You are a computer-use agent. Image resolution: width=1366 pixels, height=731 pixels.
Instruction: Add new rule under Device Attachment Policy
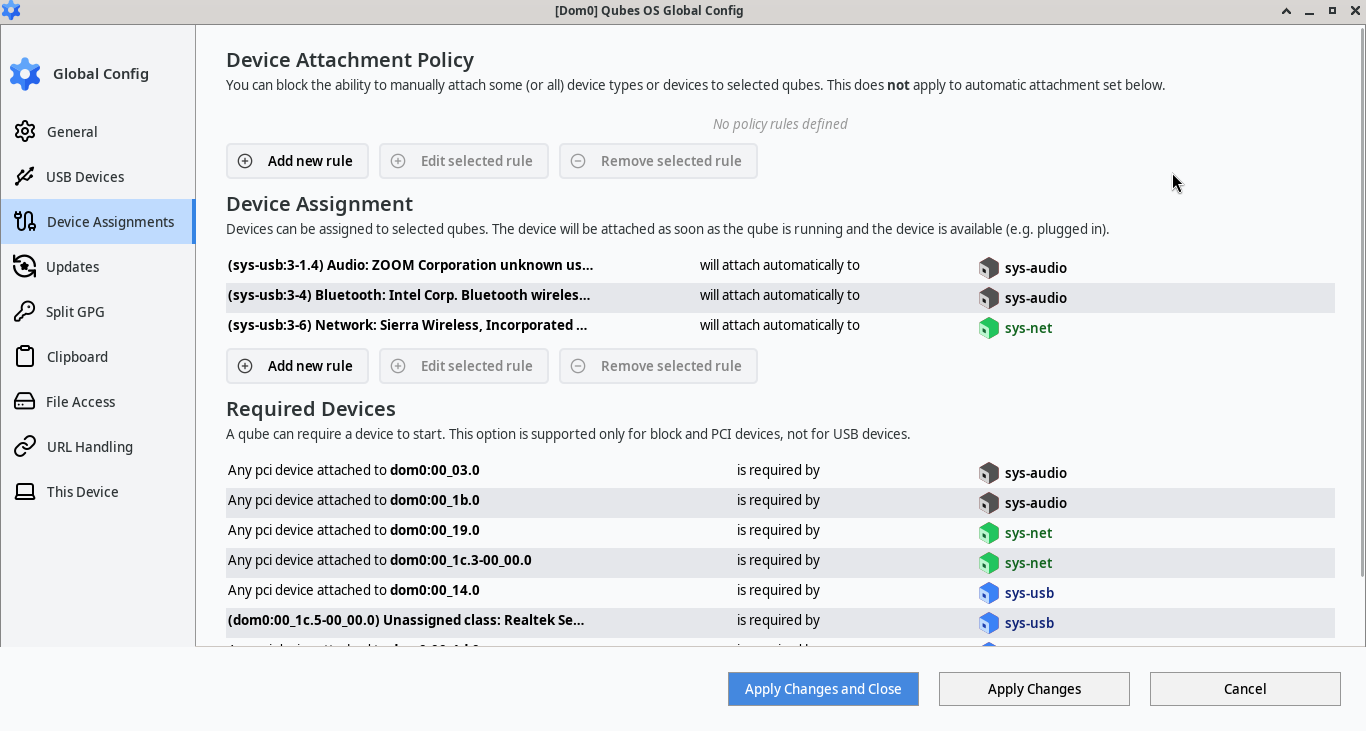coord(297,160)
